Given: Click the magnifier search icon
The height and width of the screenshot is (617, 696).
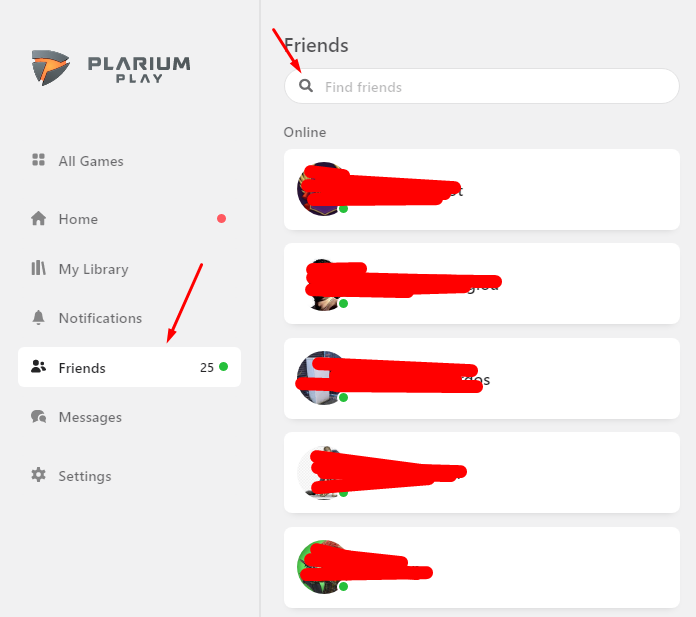Looking at the screenshot, I should pyautogui.click(x=306, y=86).
